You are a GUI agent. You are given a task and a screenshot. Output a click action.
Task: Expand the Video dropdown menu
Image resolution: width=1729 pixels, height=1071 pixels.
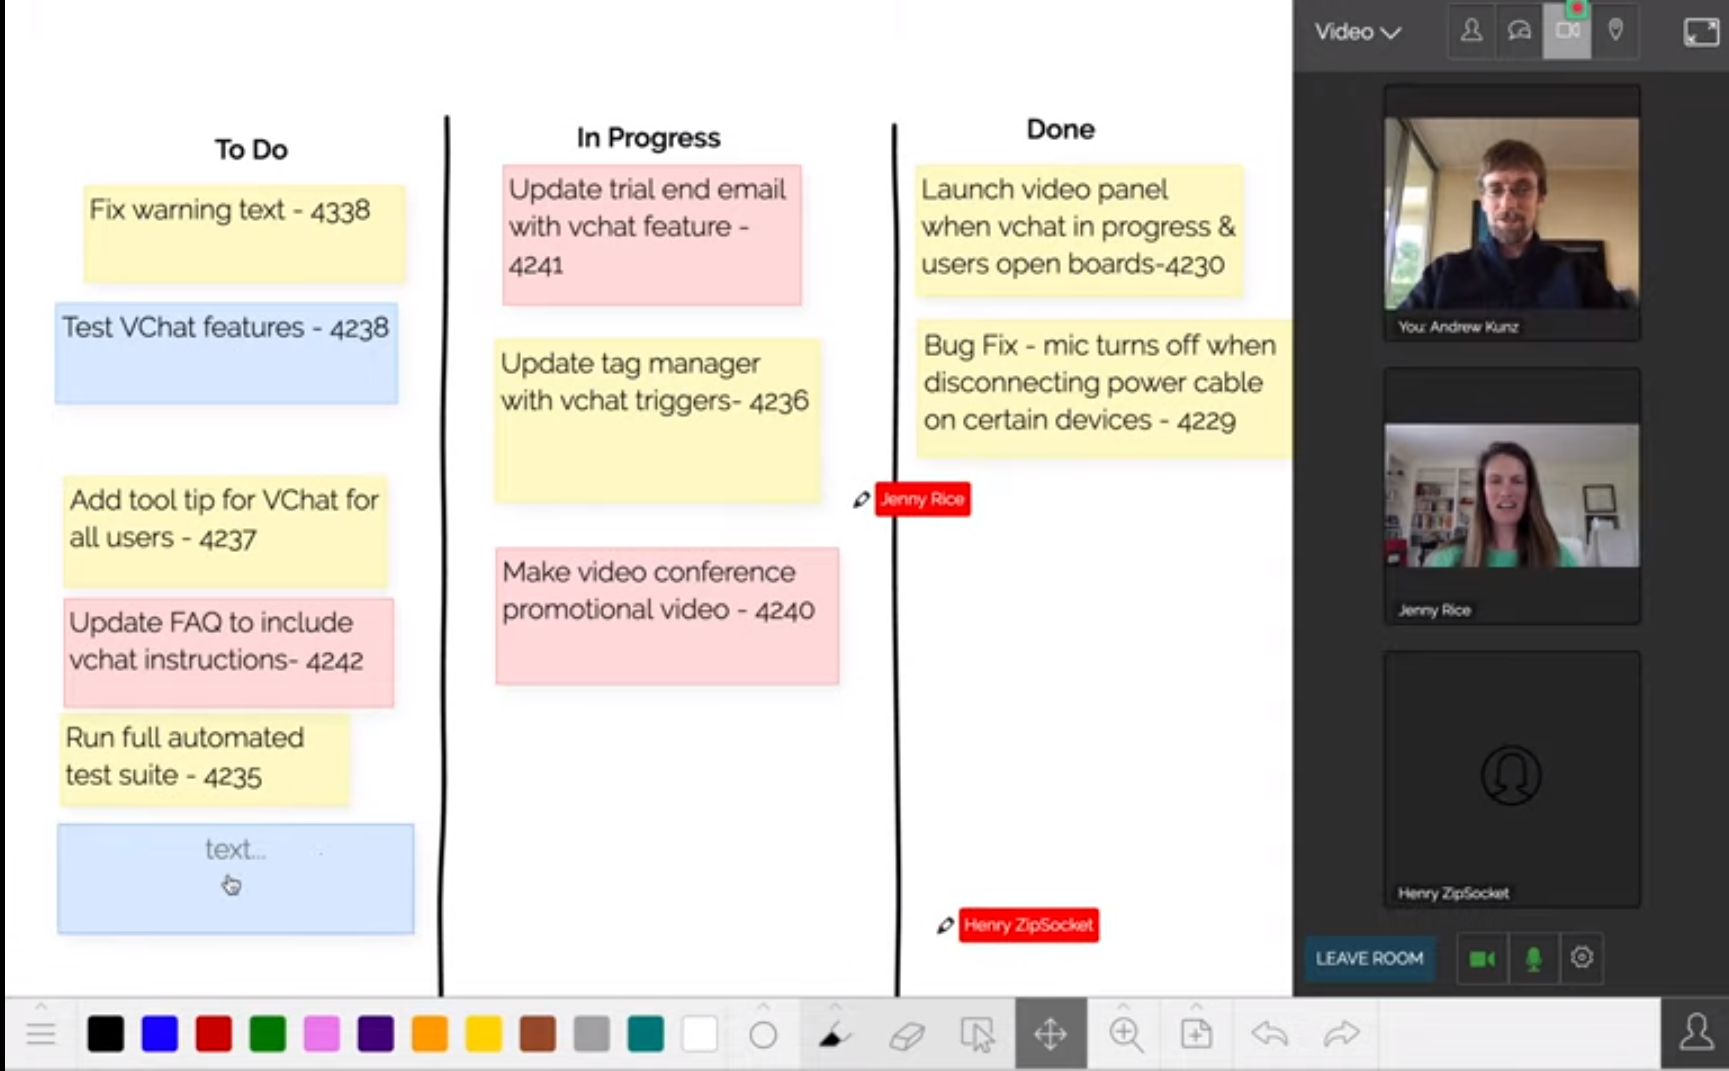[1357, 32]
